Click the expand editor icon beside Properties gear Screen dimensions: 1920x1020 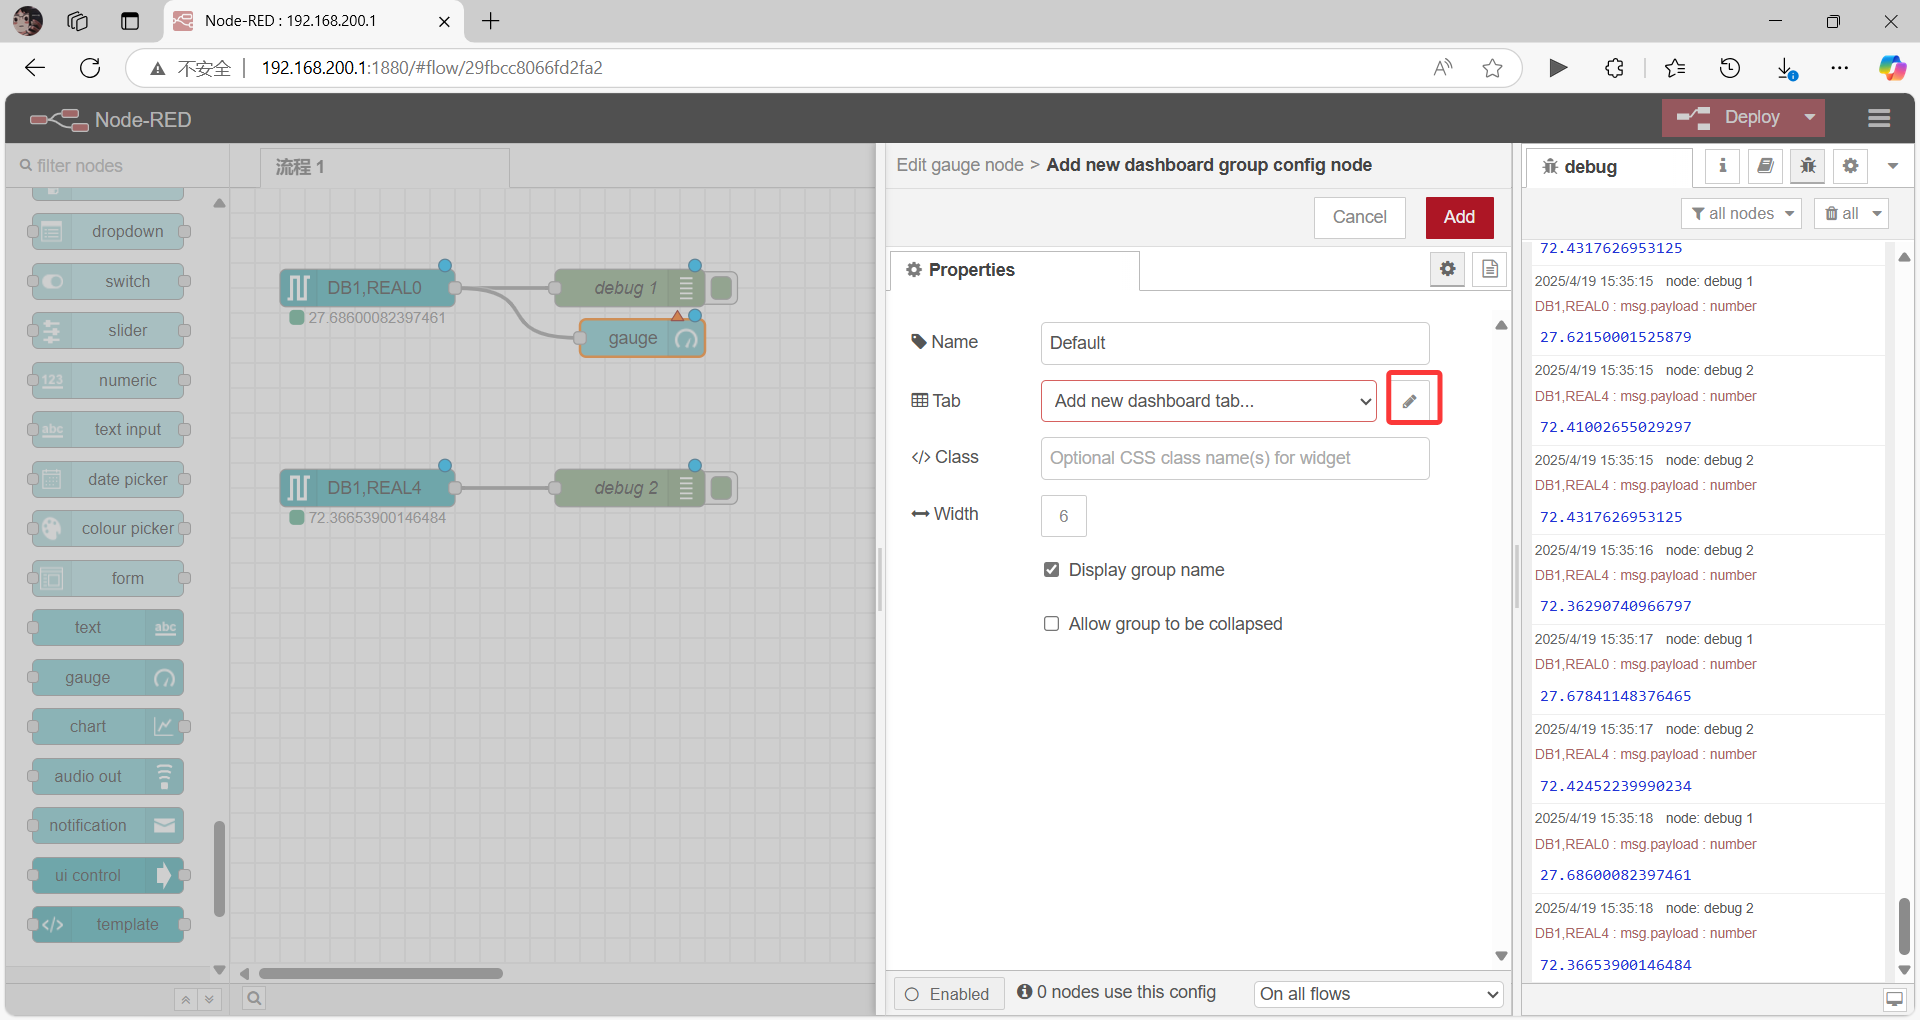pyautogui.click(x=1489, y=269)
